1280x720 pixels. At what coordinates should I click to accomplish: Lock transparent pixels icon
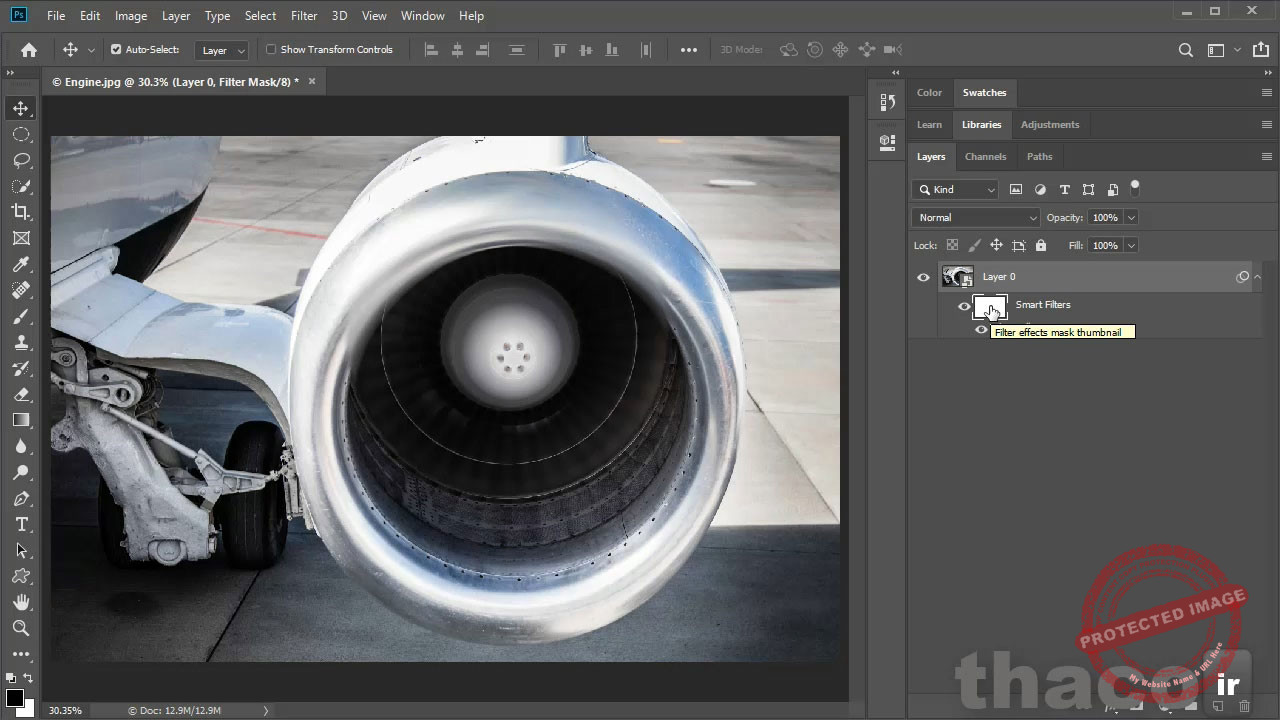(952, 245)
